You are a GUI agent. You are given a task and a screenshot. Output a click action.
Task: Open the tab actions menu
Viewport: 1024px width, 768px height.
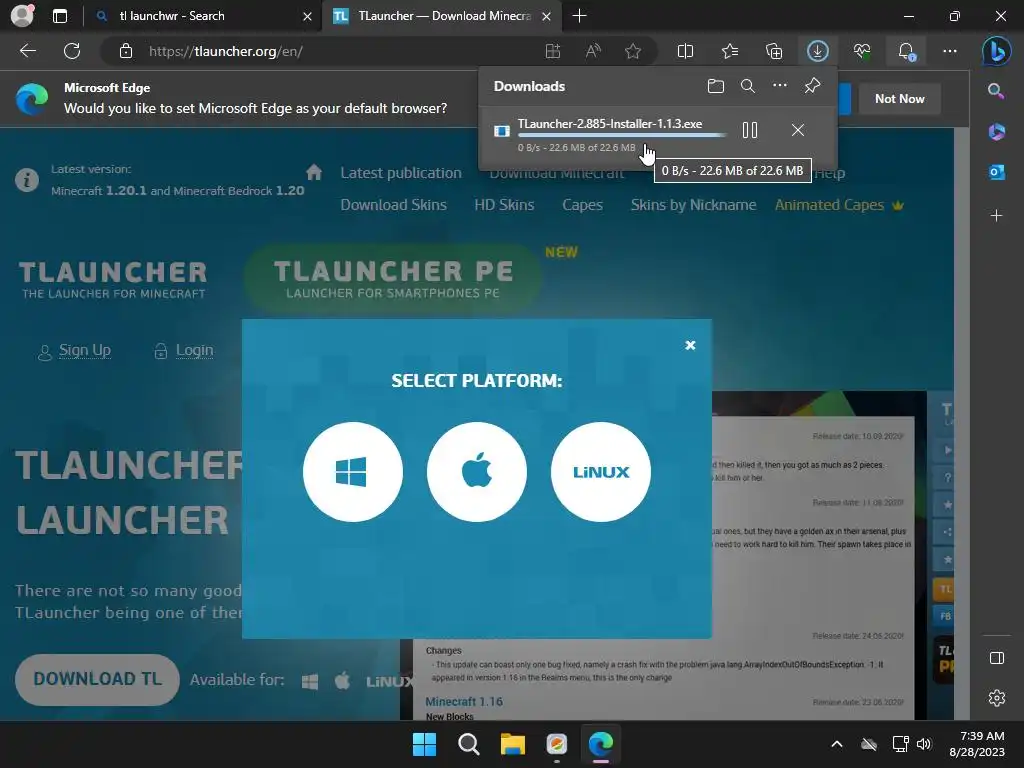pyautogui.click(x=59, y=16)
